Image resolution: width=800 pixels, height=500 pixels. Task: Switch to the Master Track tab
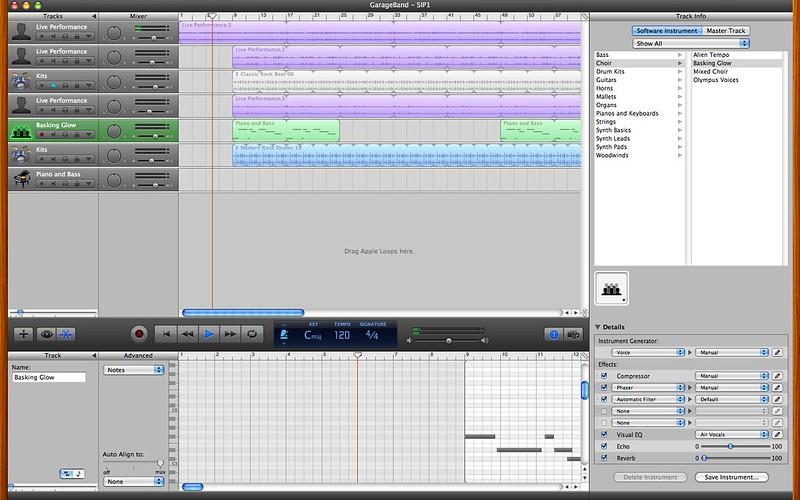717,31
